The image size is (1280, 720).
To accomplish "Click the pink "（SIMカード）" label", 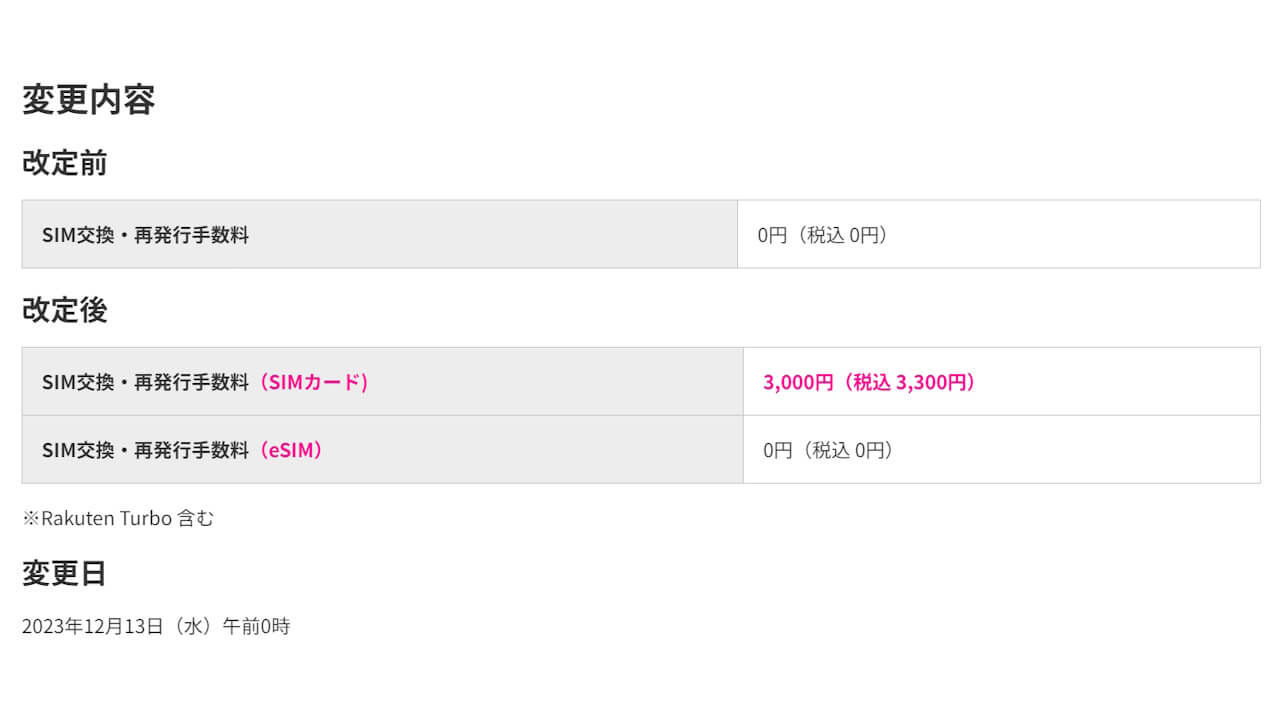I will (313, 382).
